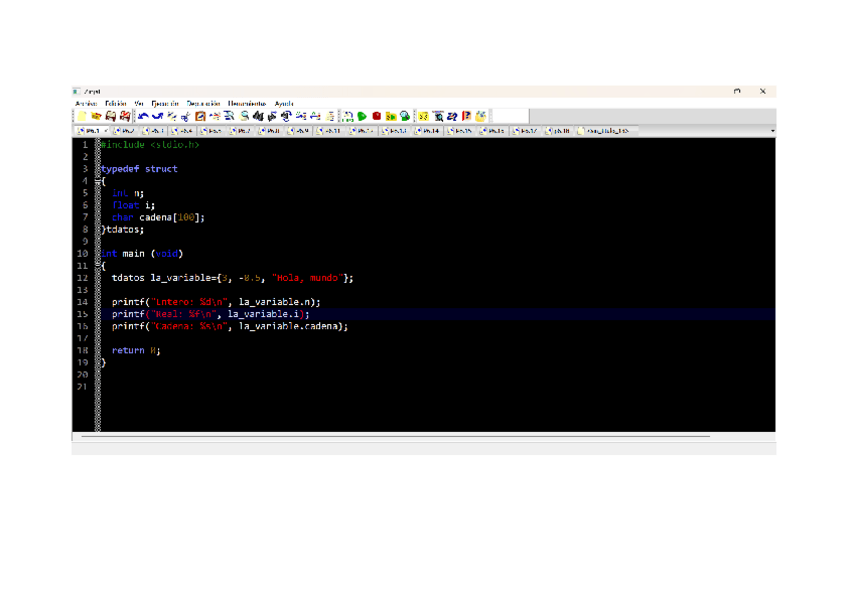Open Find with the magnifying glass icon

point(244,117)
